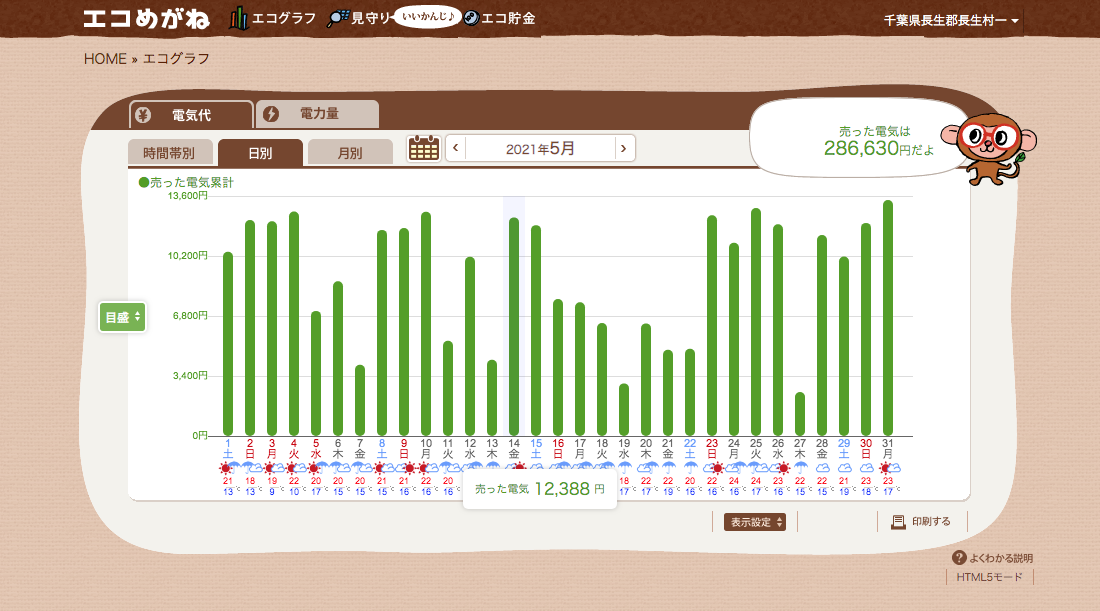Click the umbrella weather icon under May 22
This screenshot has height=611, width=1100.
click(690, 468)
